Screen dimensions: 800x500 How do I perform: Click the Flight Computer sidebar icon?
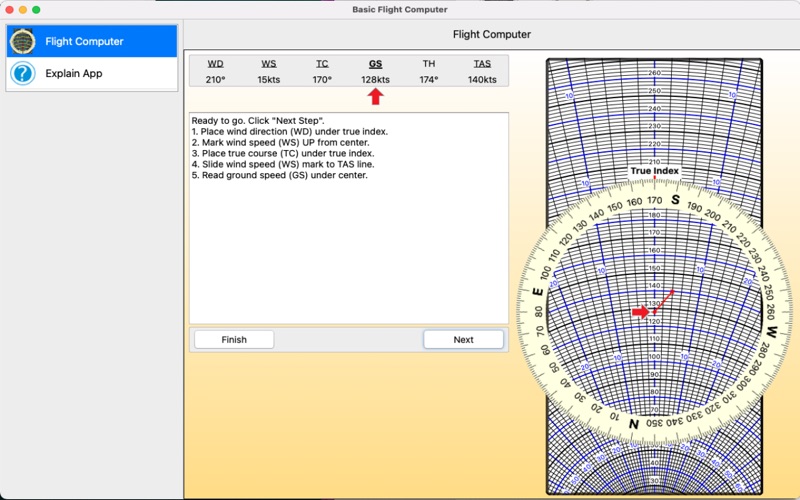click(22, 42)
